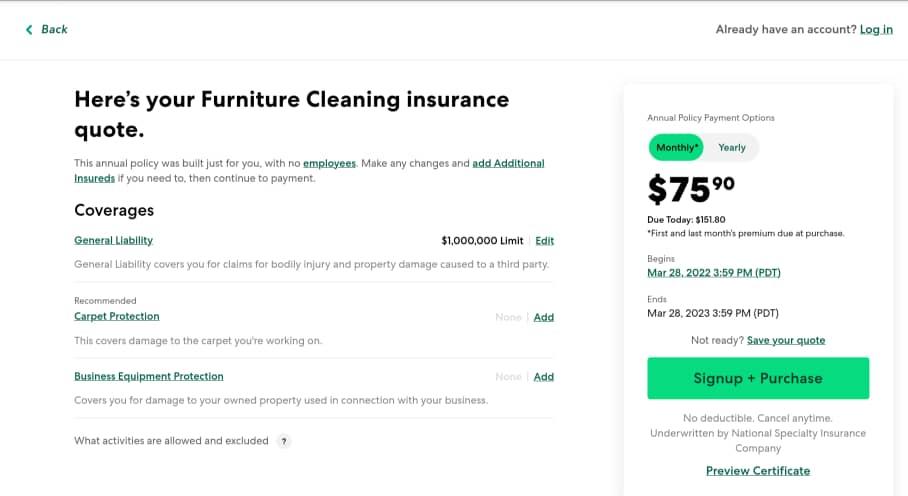The width and height of the screenshot is (908, 496).
Task: Select the Monthly payment option
Action: (x=677, y=148)
